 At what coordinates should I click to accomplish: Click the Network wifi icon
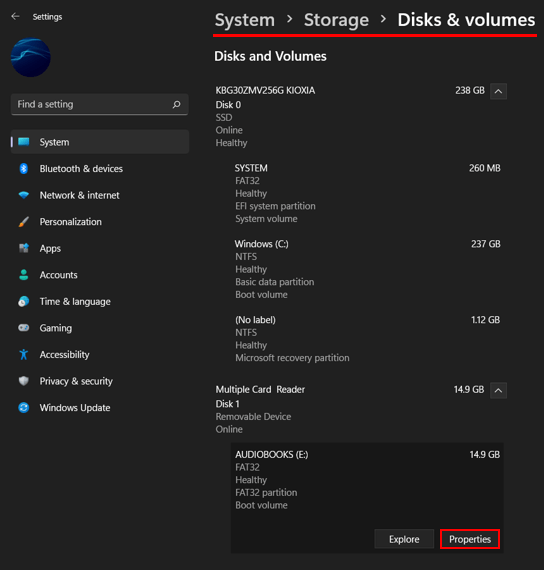pyautogui.click(x=24, y=195)
